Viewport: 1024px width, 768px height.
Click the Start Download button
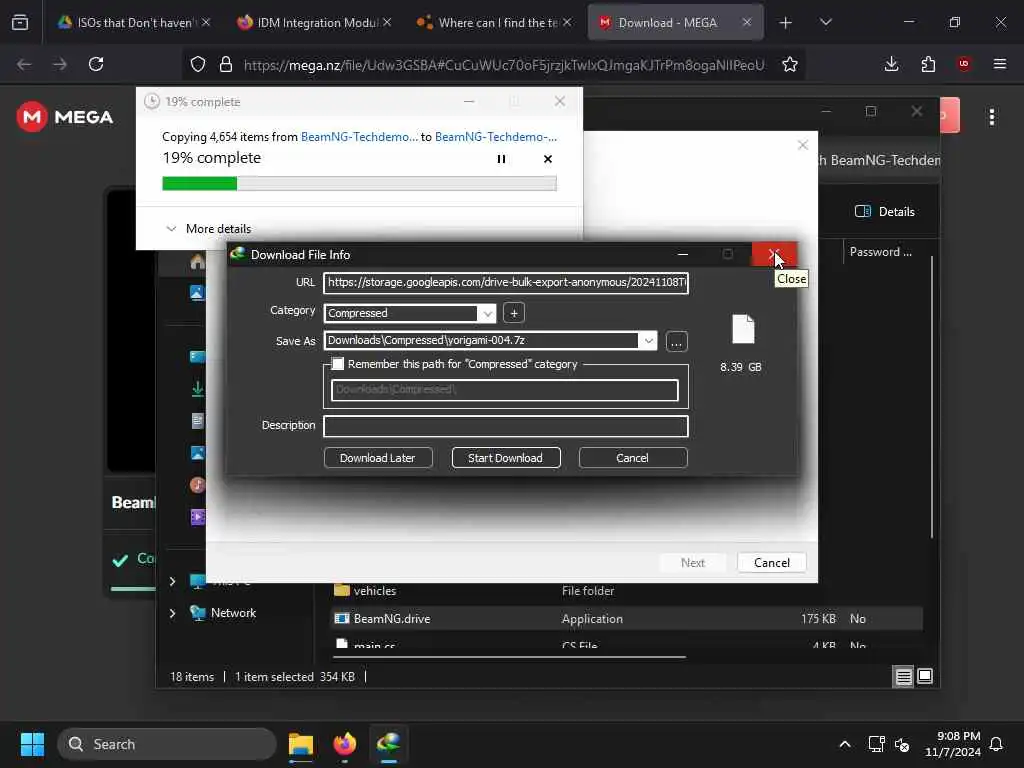[x=505, y=458]
